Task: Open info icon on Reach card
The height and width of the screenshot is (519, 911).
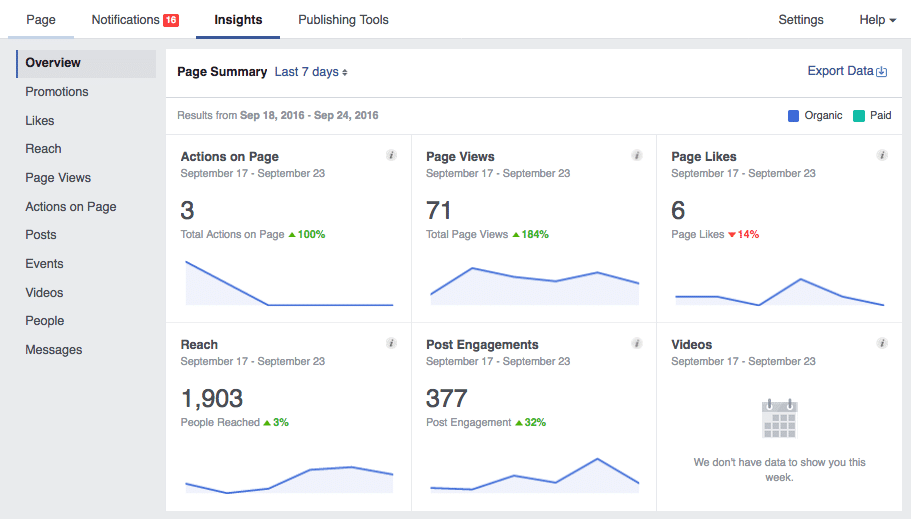Action: 392,343
